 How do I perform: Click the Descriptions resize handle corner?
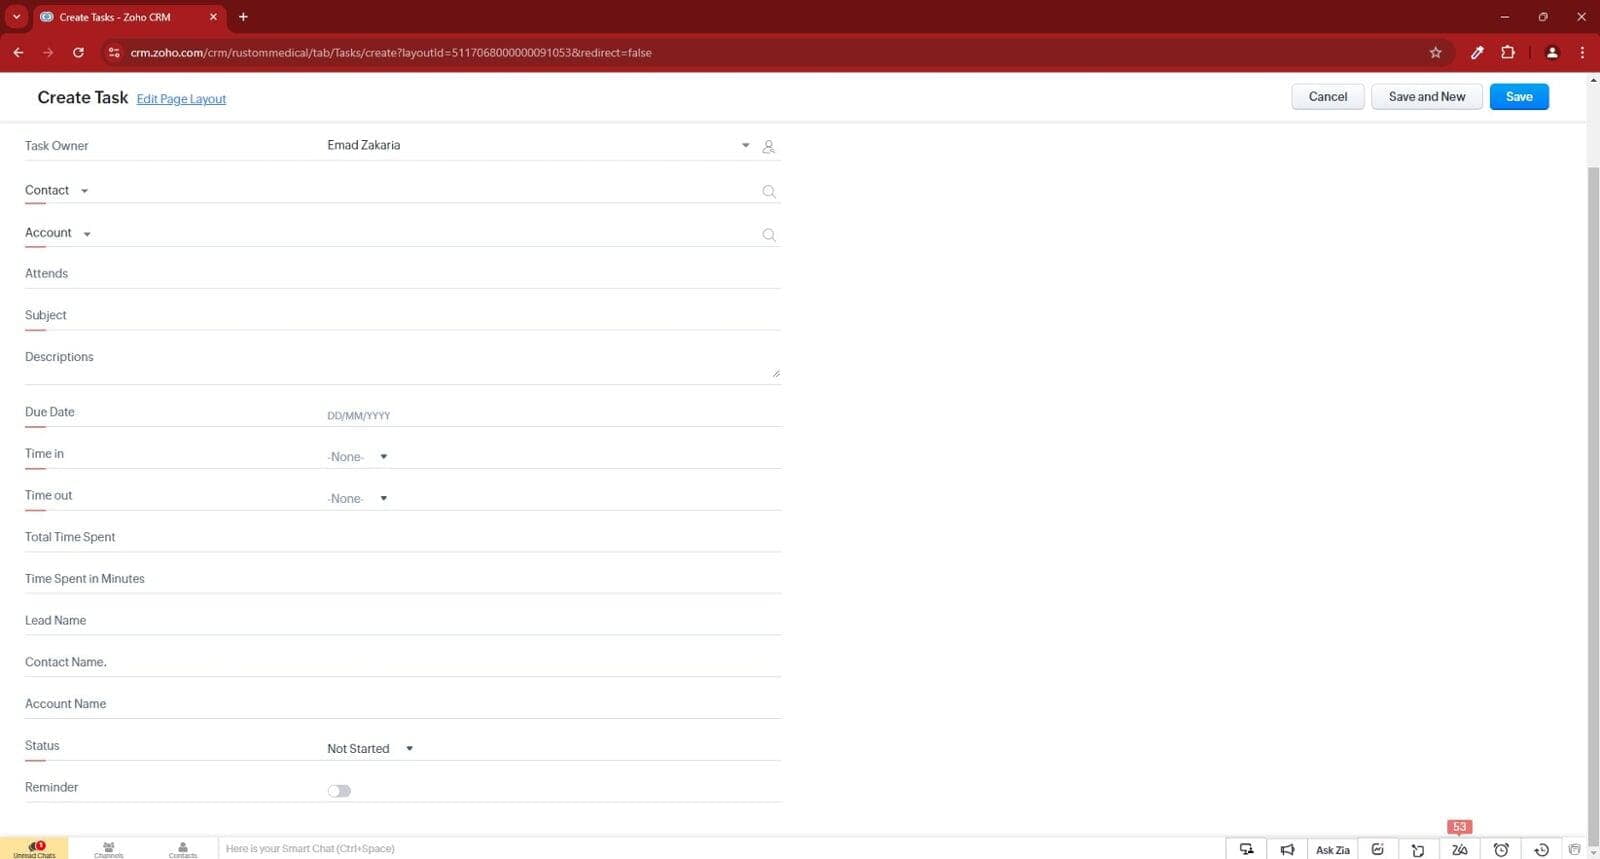pyautogui.click(x=776, y=373)
